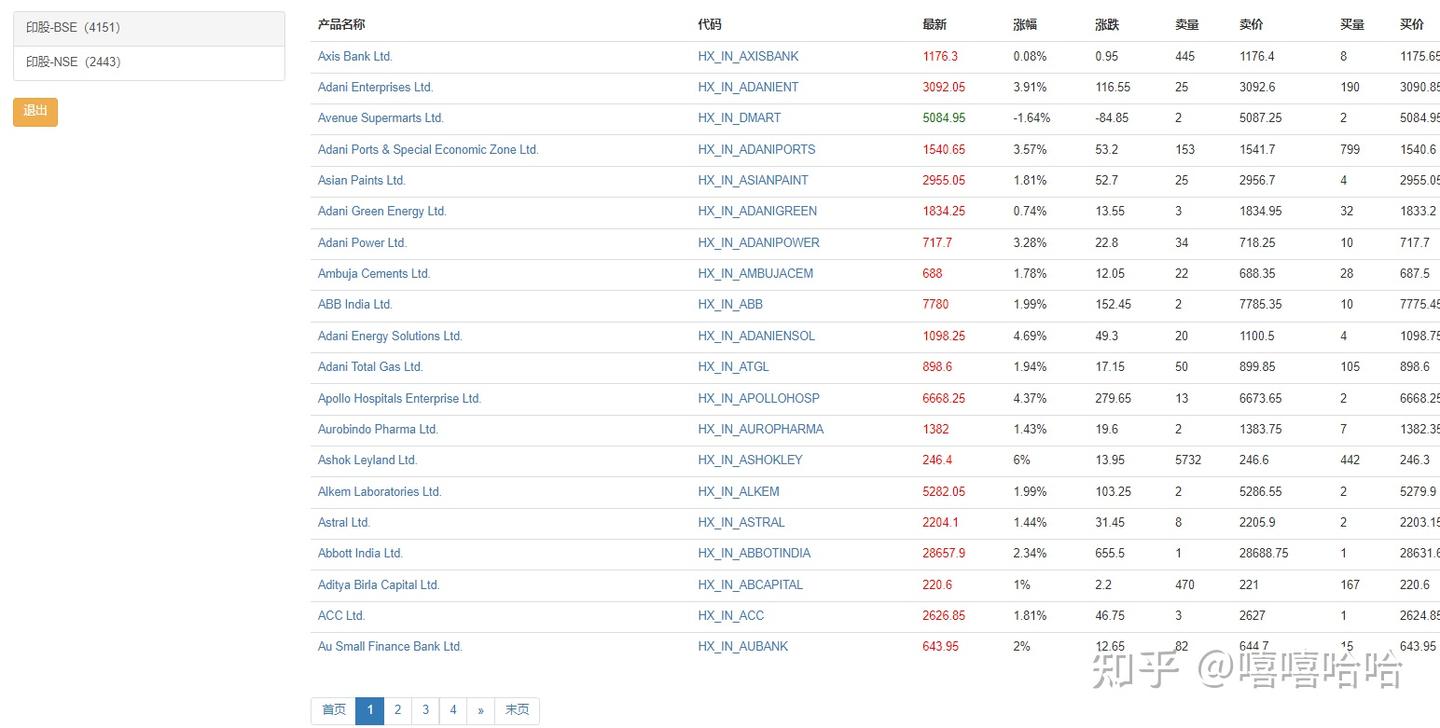Open Adani Ports & Special Economic Zone Ltd.

pyautogui.click(x=428, y=150)
